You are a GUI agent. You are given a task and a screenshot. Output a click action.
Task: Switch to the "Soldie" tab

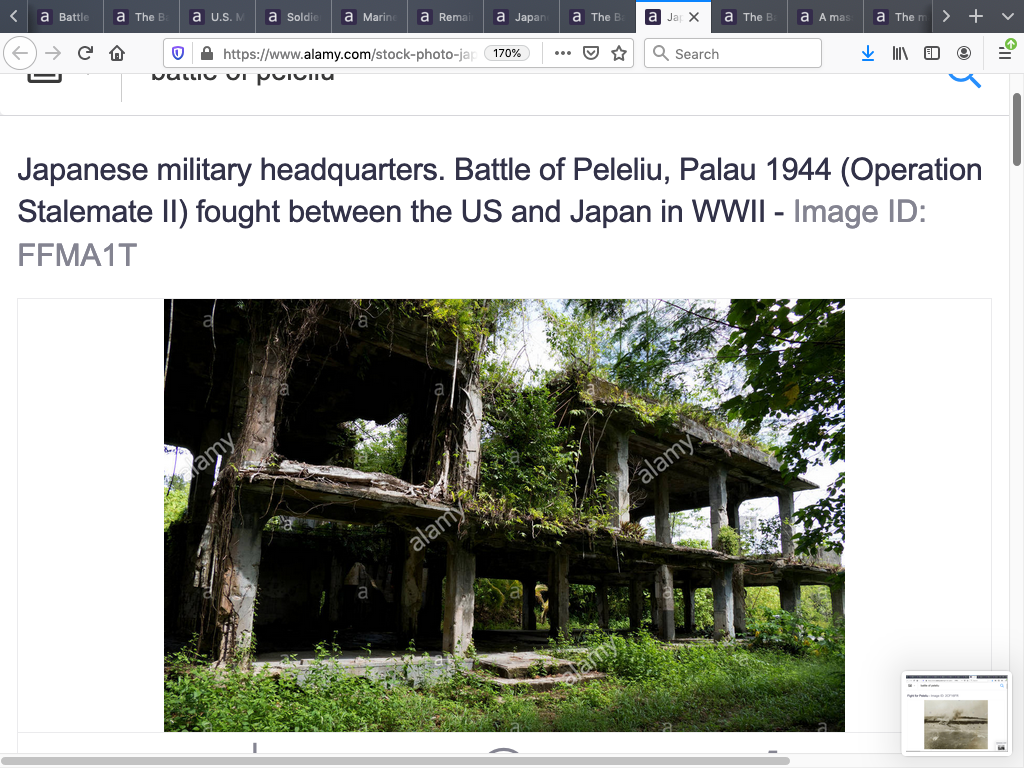click(x=295, y=17)
